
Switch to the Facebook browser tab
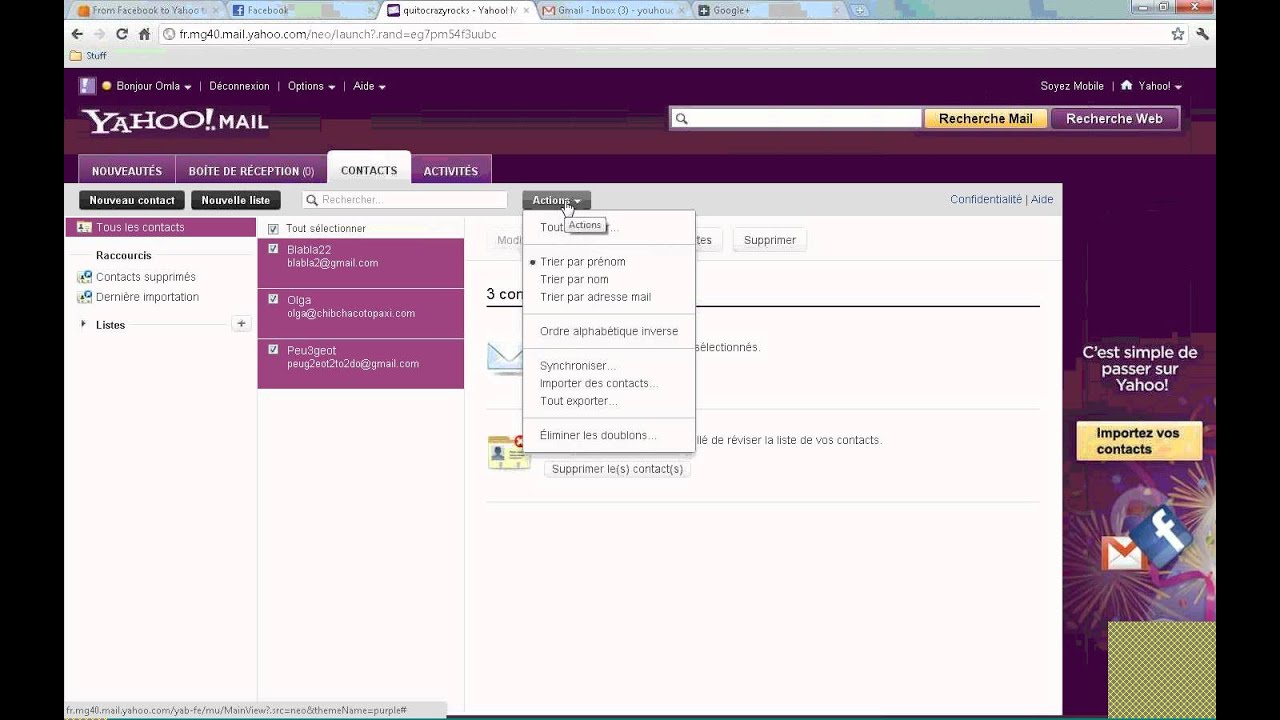coord(300,10)
